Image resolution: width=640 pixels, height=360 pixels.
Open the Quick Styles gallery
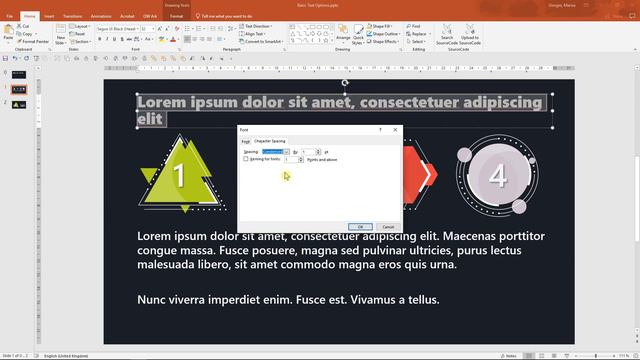[358, 34]
